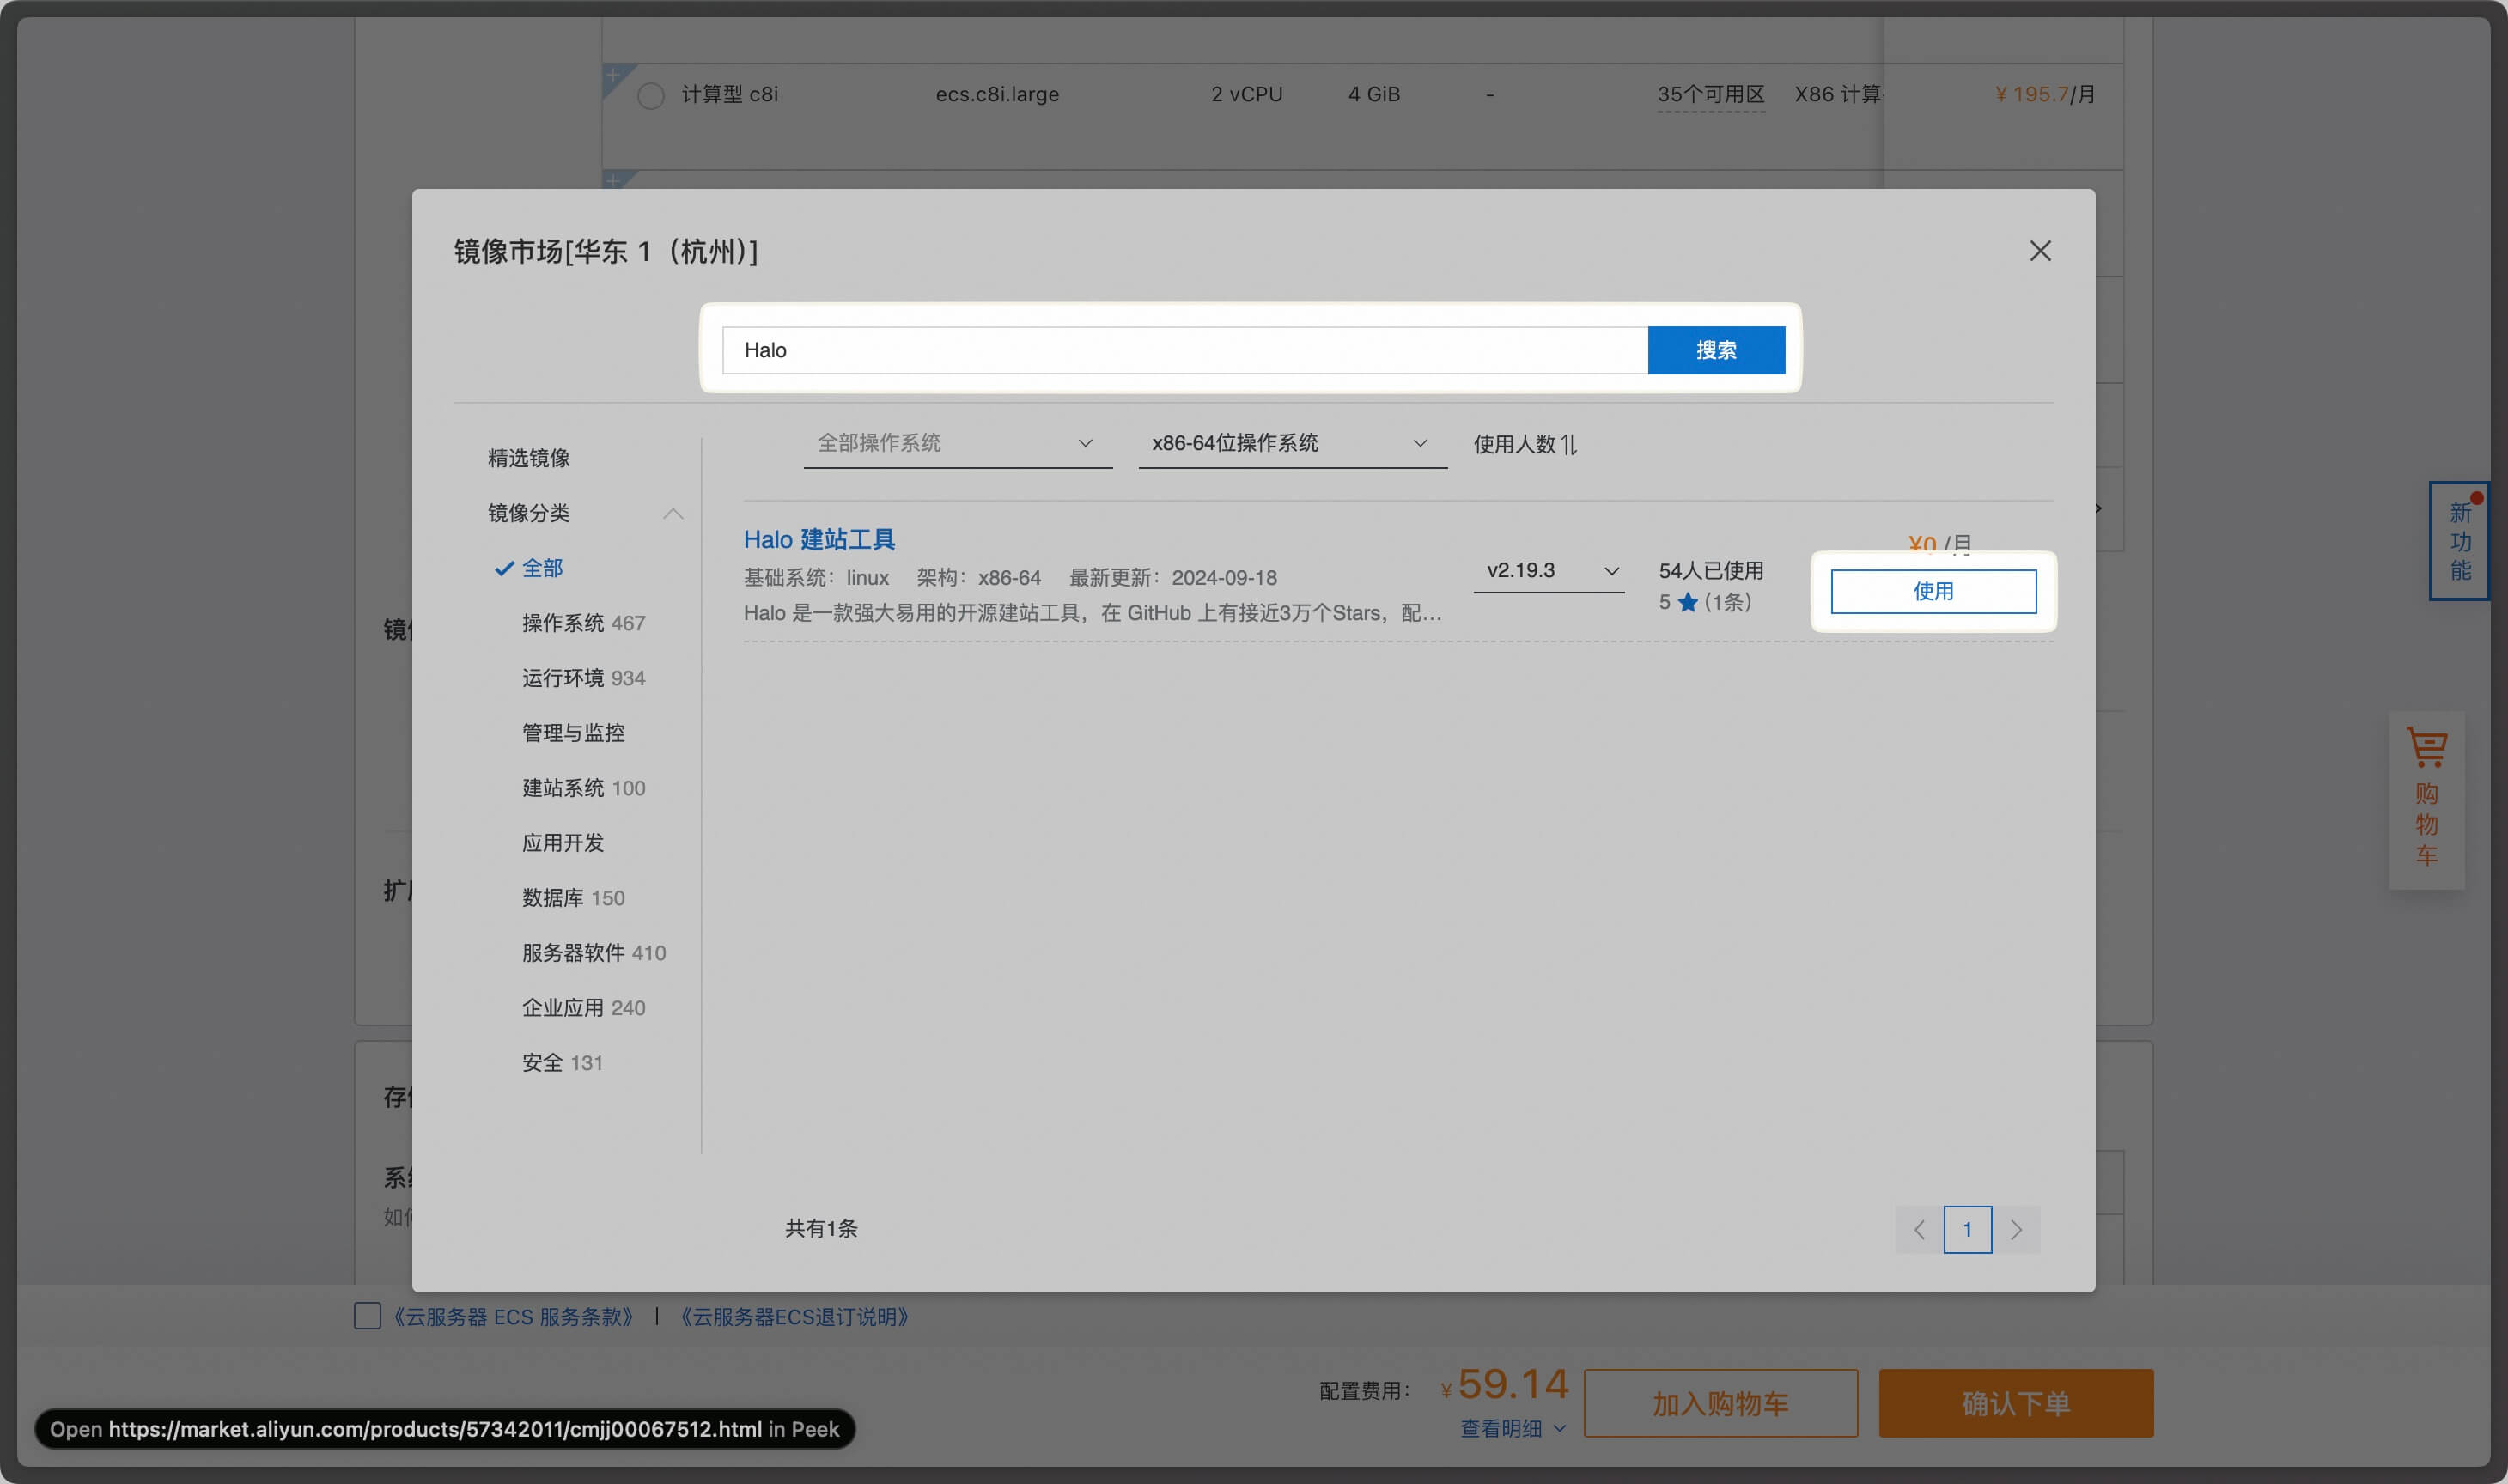Open the x86-64位操作系统 dropdown
The width and height of the screenshot is (2508, 1484).
1290,444
